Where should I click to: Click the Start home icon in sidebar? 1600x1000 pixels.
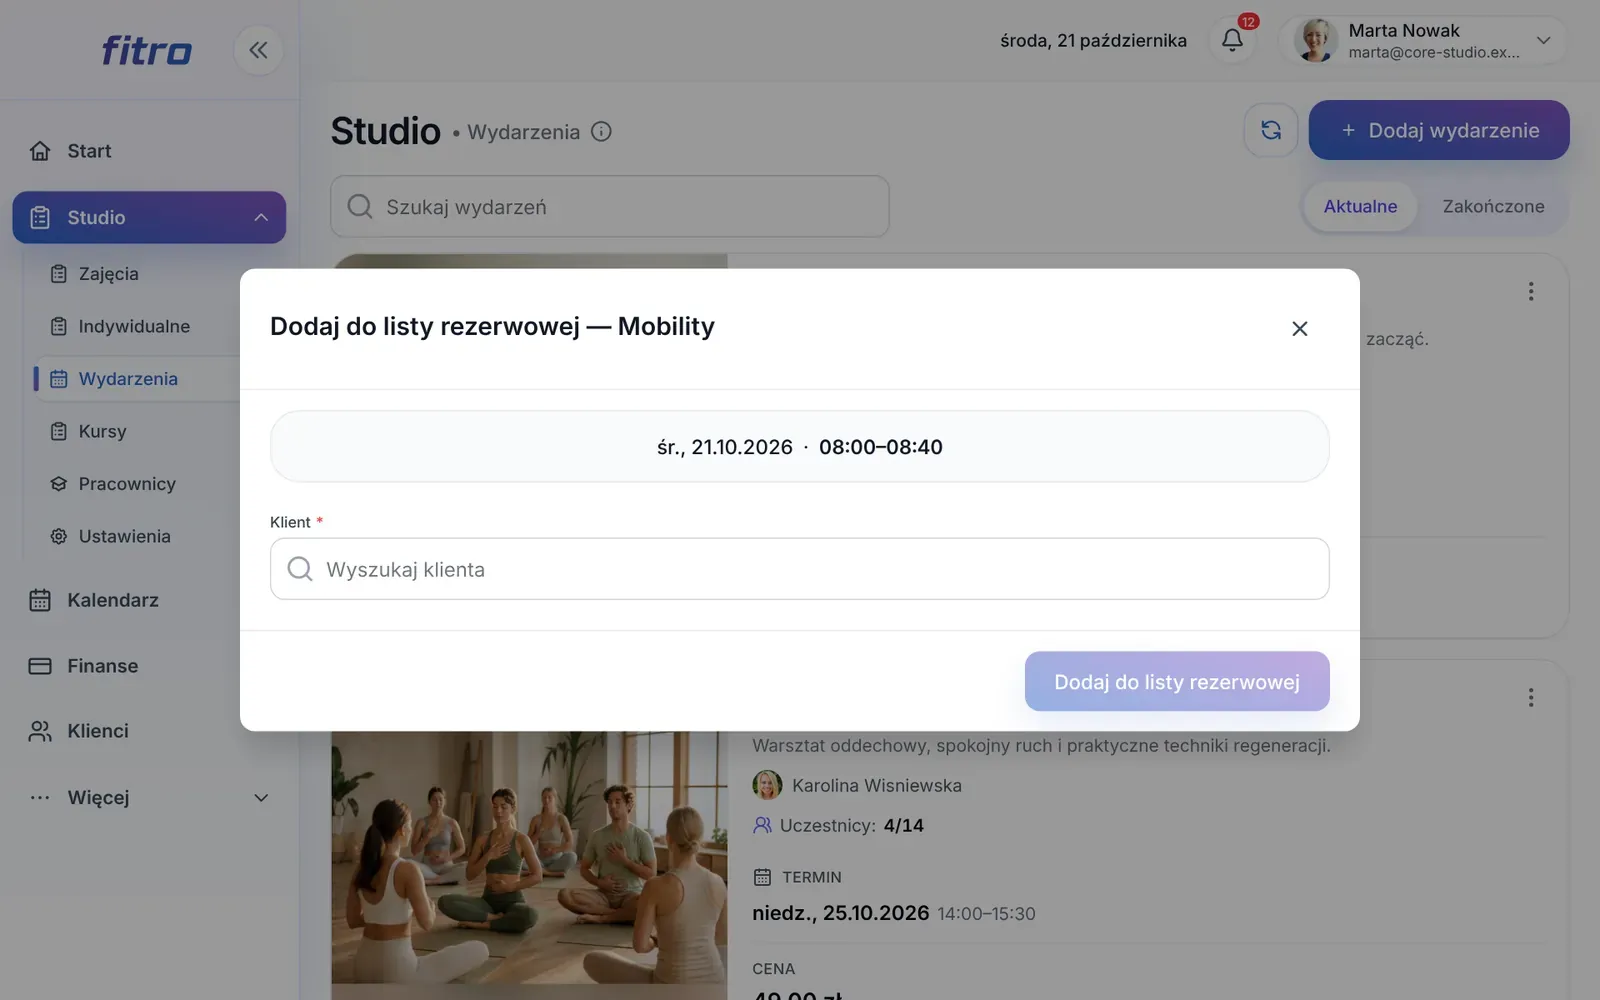[40, 151]
